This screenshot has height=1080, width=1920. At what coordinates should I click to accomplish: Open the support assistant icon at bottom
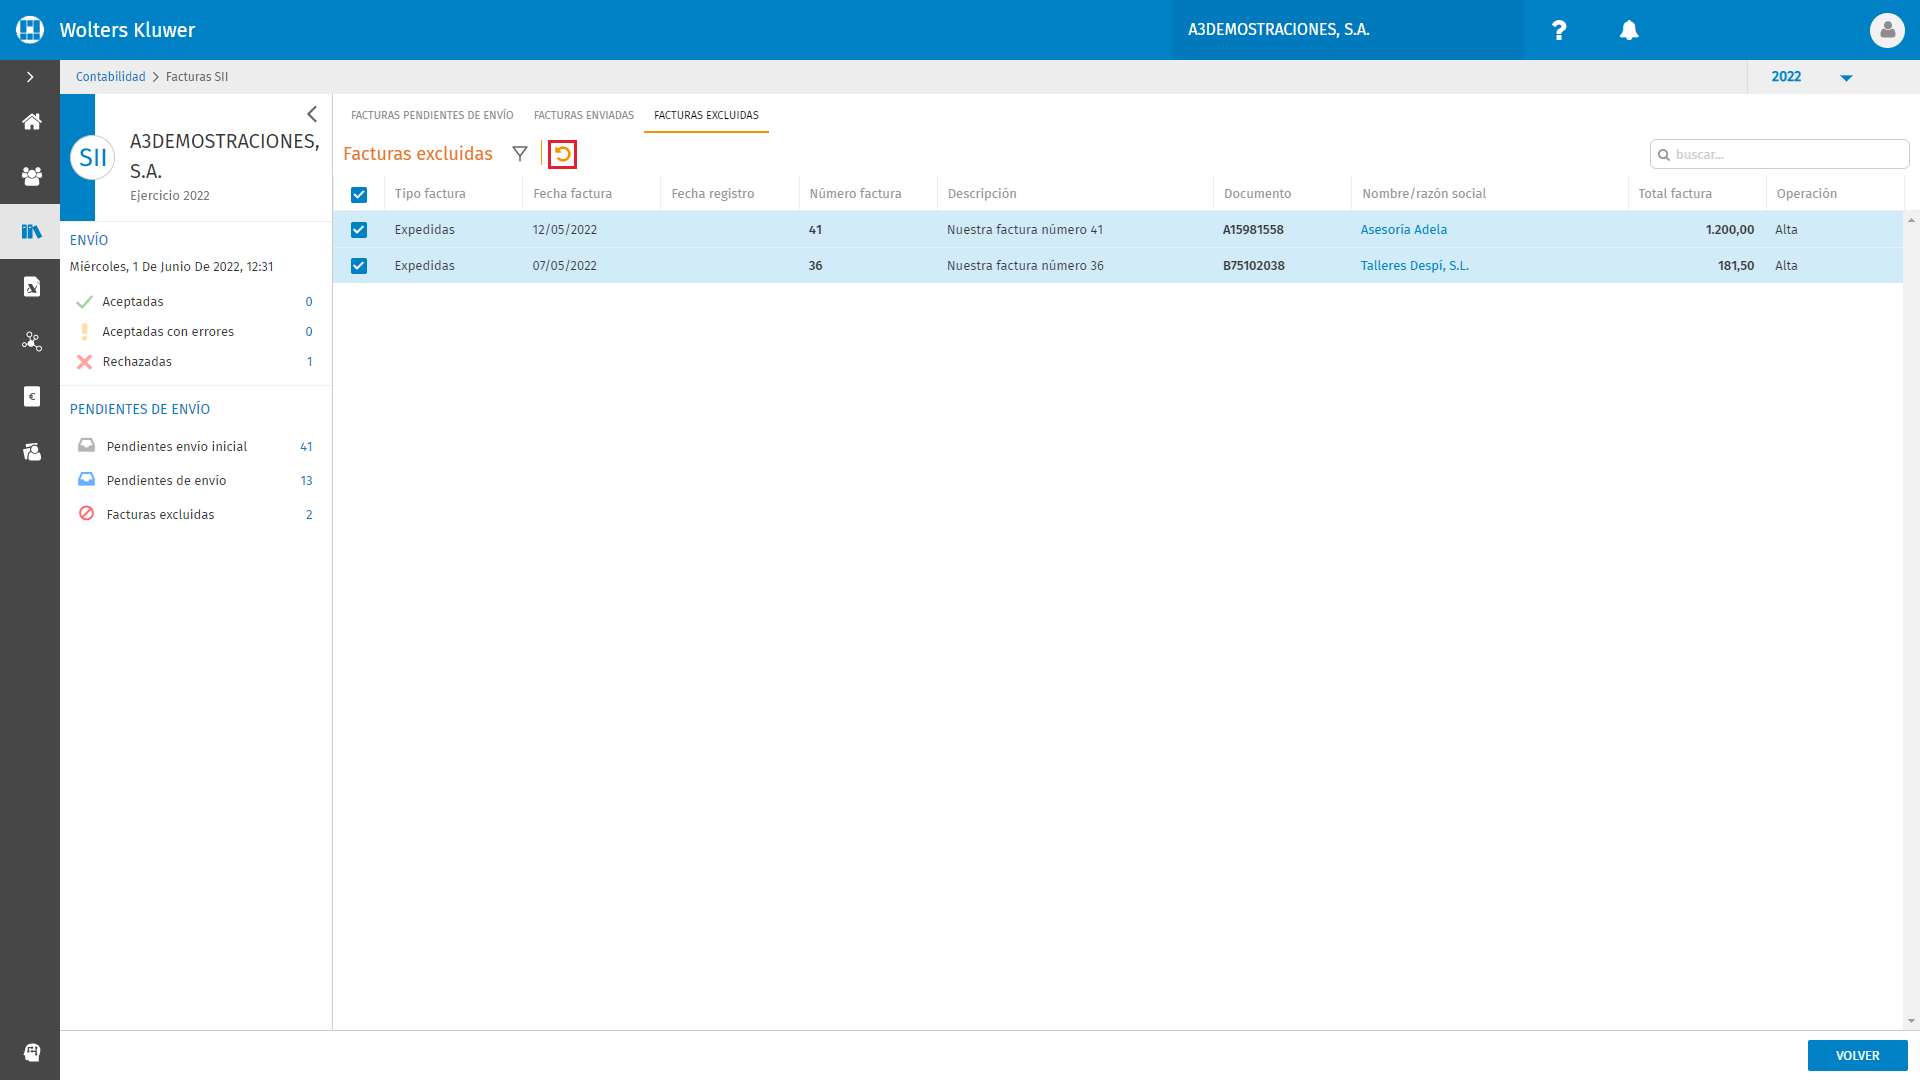point(32,1052)
